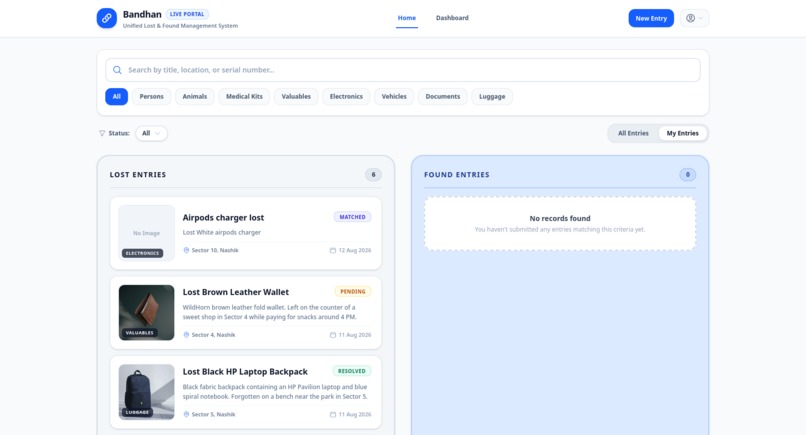
Task: Filter by Luggage category
Action: (x=492, y=97)
